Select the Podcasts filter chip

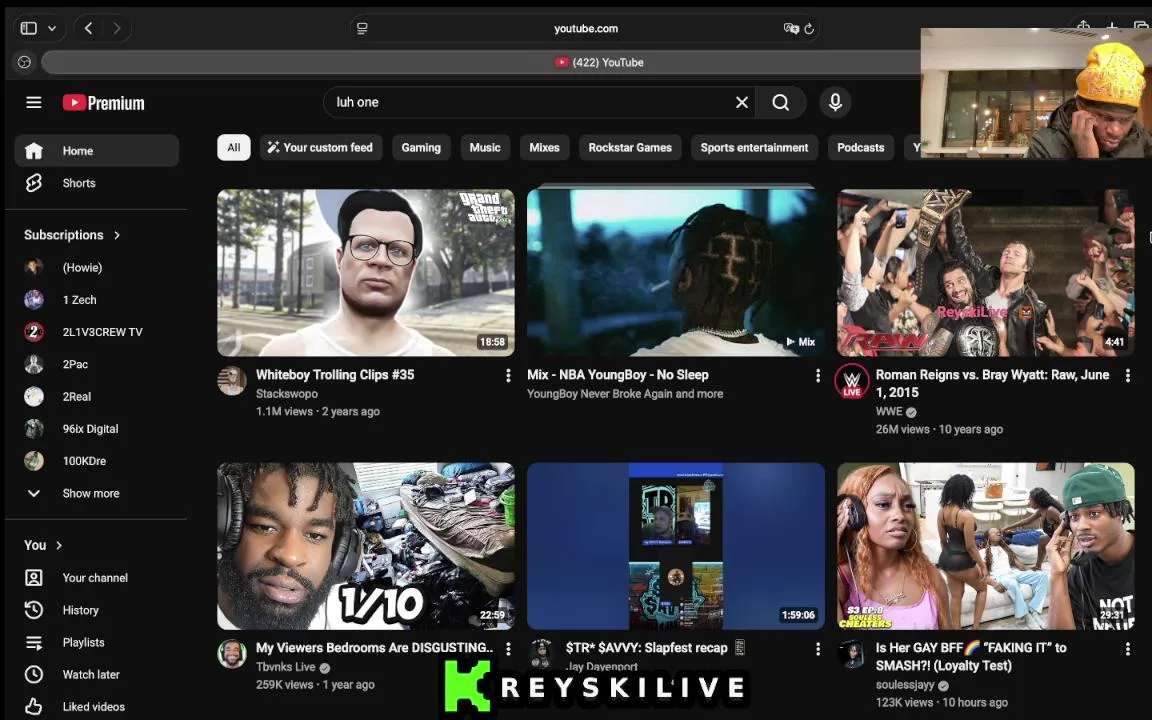tap(860, 148)
